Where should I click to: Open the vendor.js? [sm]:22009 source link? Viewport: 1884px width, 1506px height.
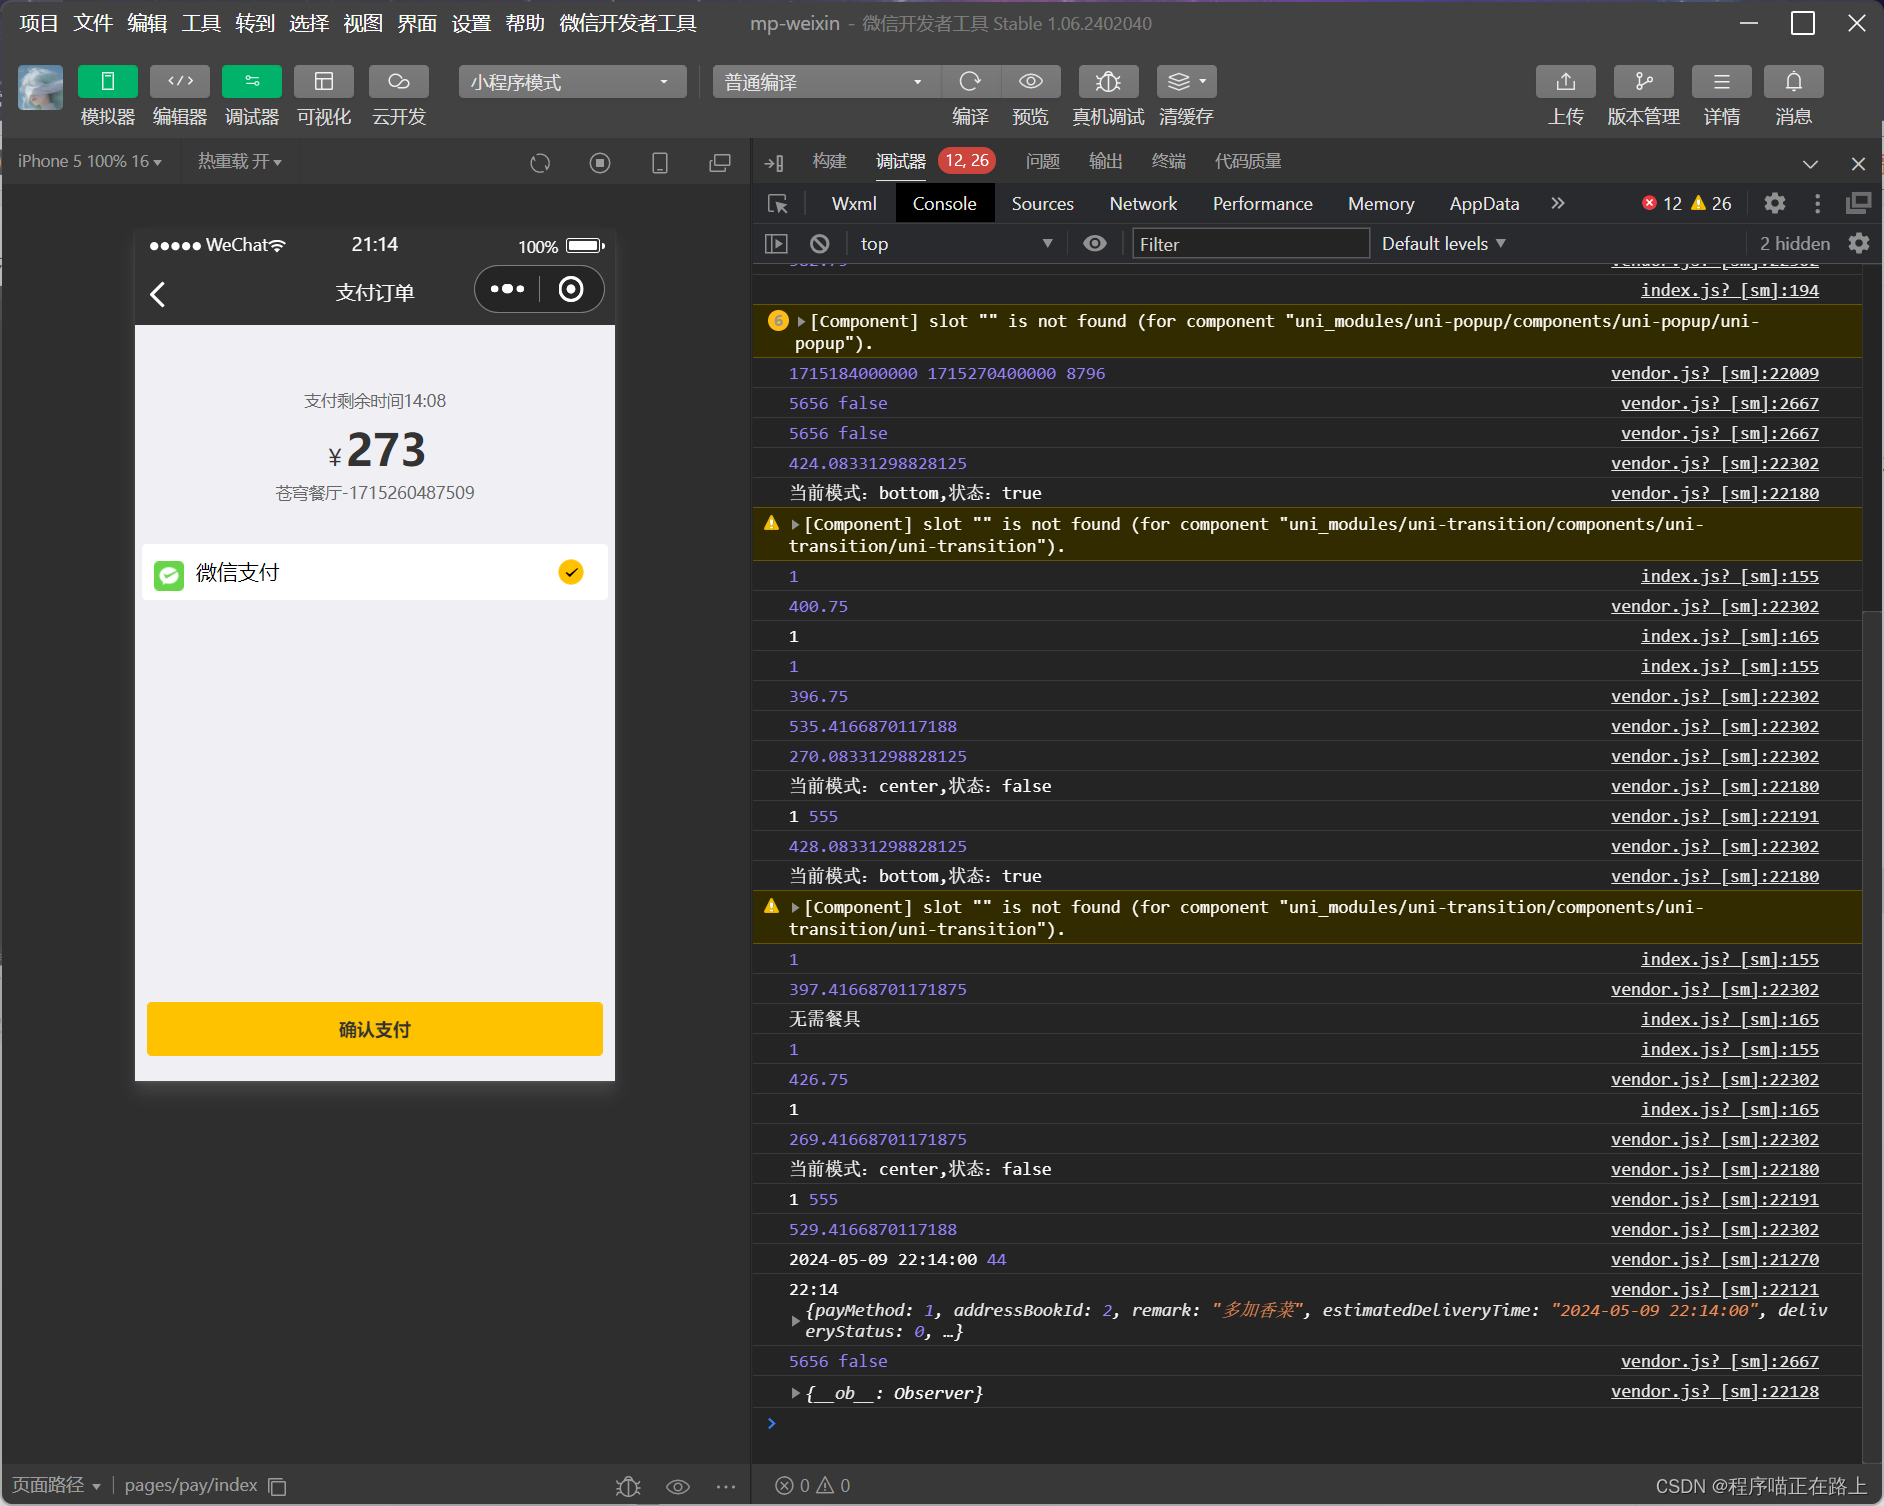pos(1715,373)
